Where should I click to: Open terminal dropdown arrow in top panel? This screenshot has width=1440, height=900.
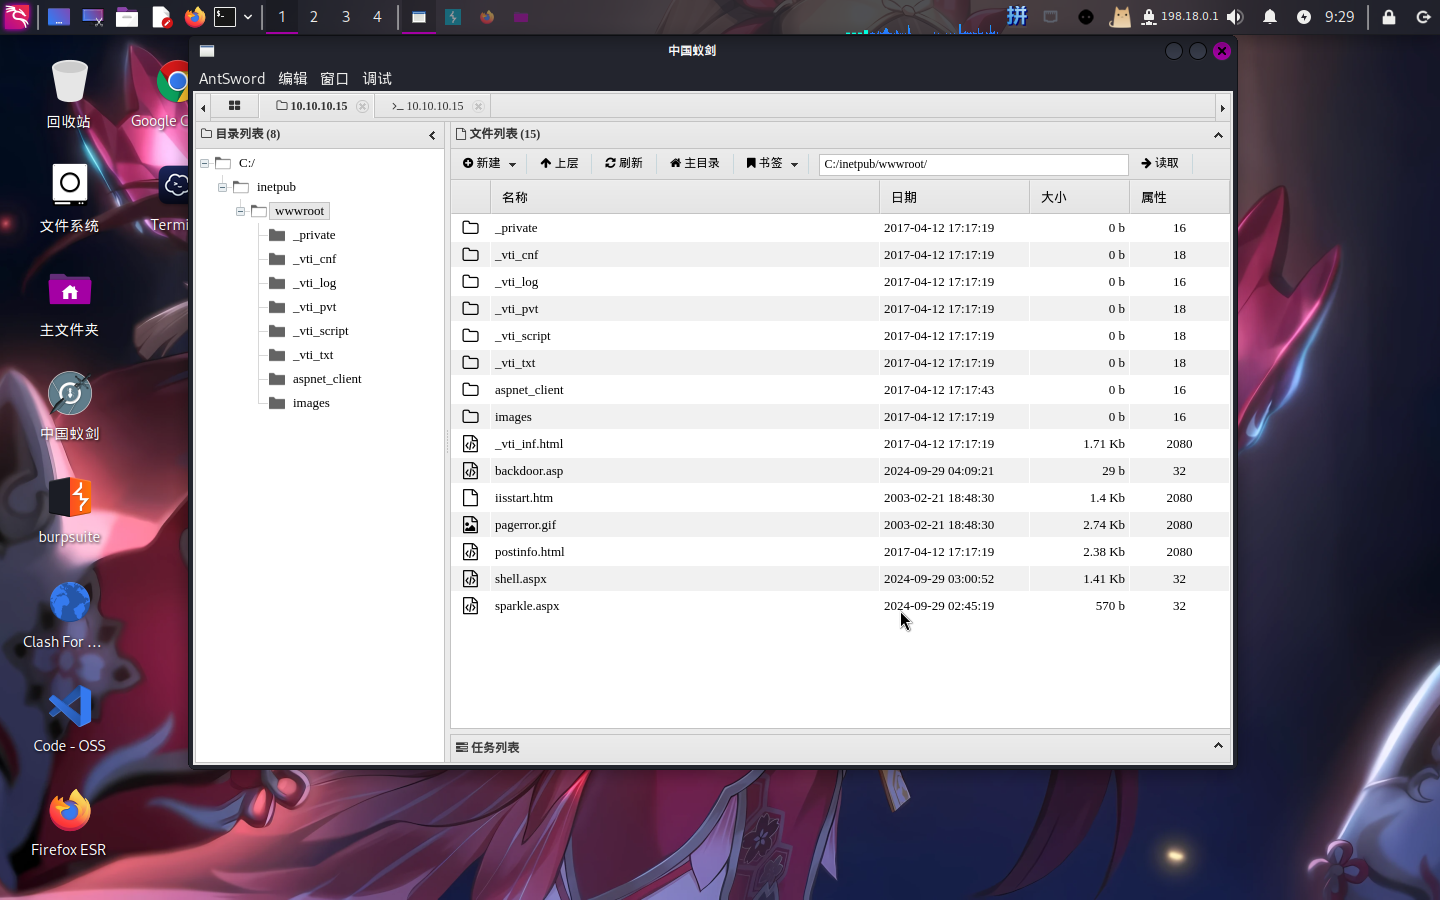pyautogui.click(x=248, y=17)
